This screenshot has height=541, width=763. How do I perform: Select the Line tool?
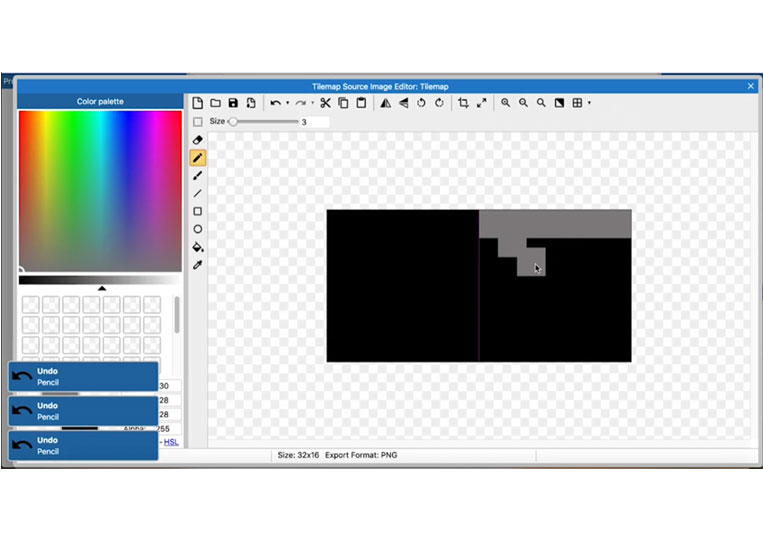(198, 194)
